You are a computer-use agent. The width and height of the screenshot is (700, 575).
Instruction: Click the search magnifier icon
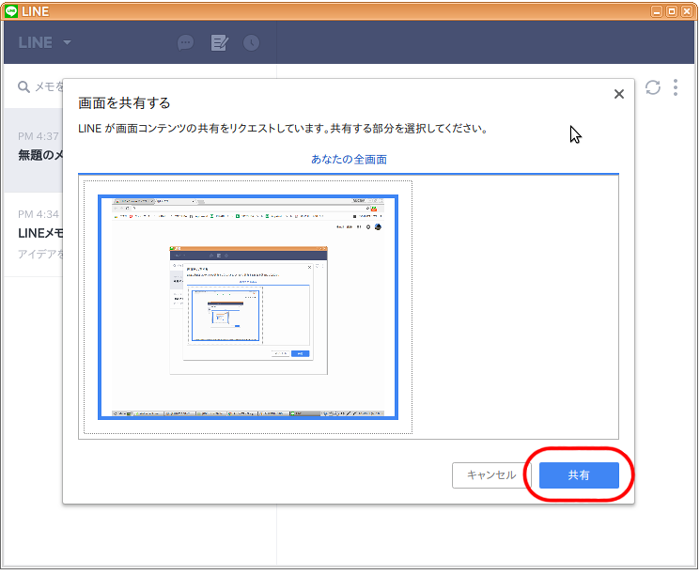24,87
